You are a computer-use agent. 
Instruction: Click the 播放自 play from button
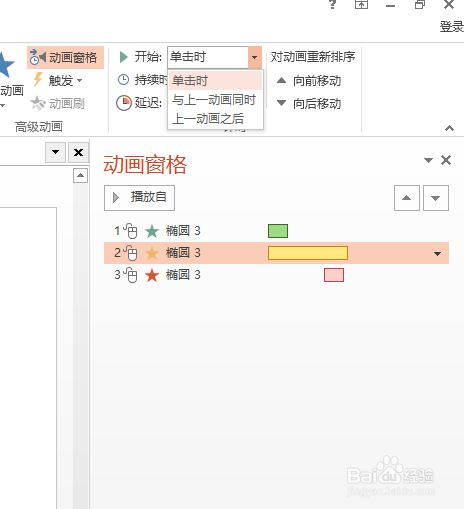(139, 198)
